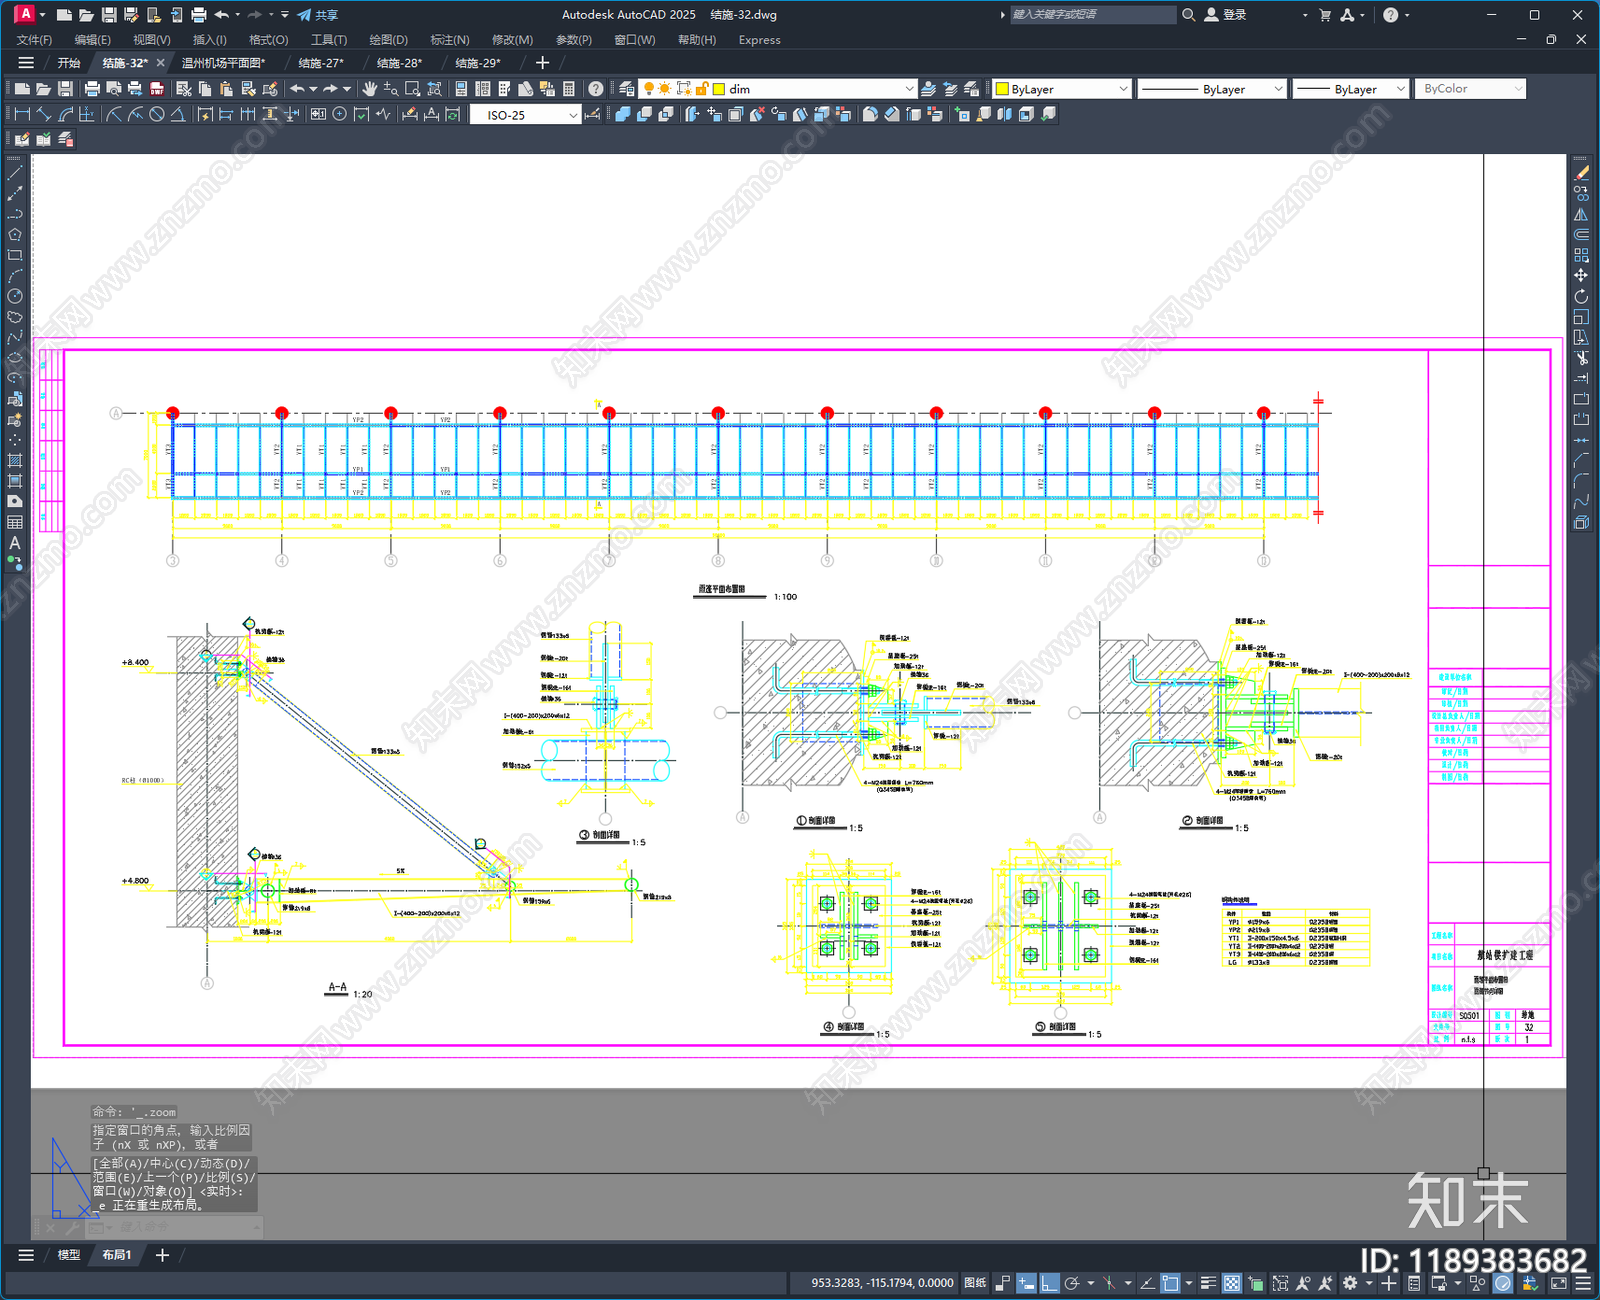Viewport: 1600px width, 1300px height.
Task: Open the QuickCalc calculator icon
Action: [x=569, y=89]
